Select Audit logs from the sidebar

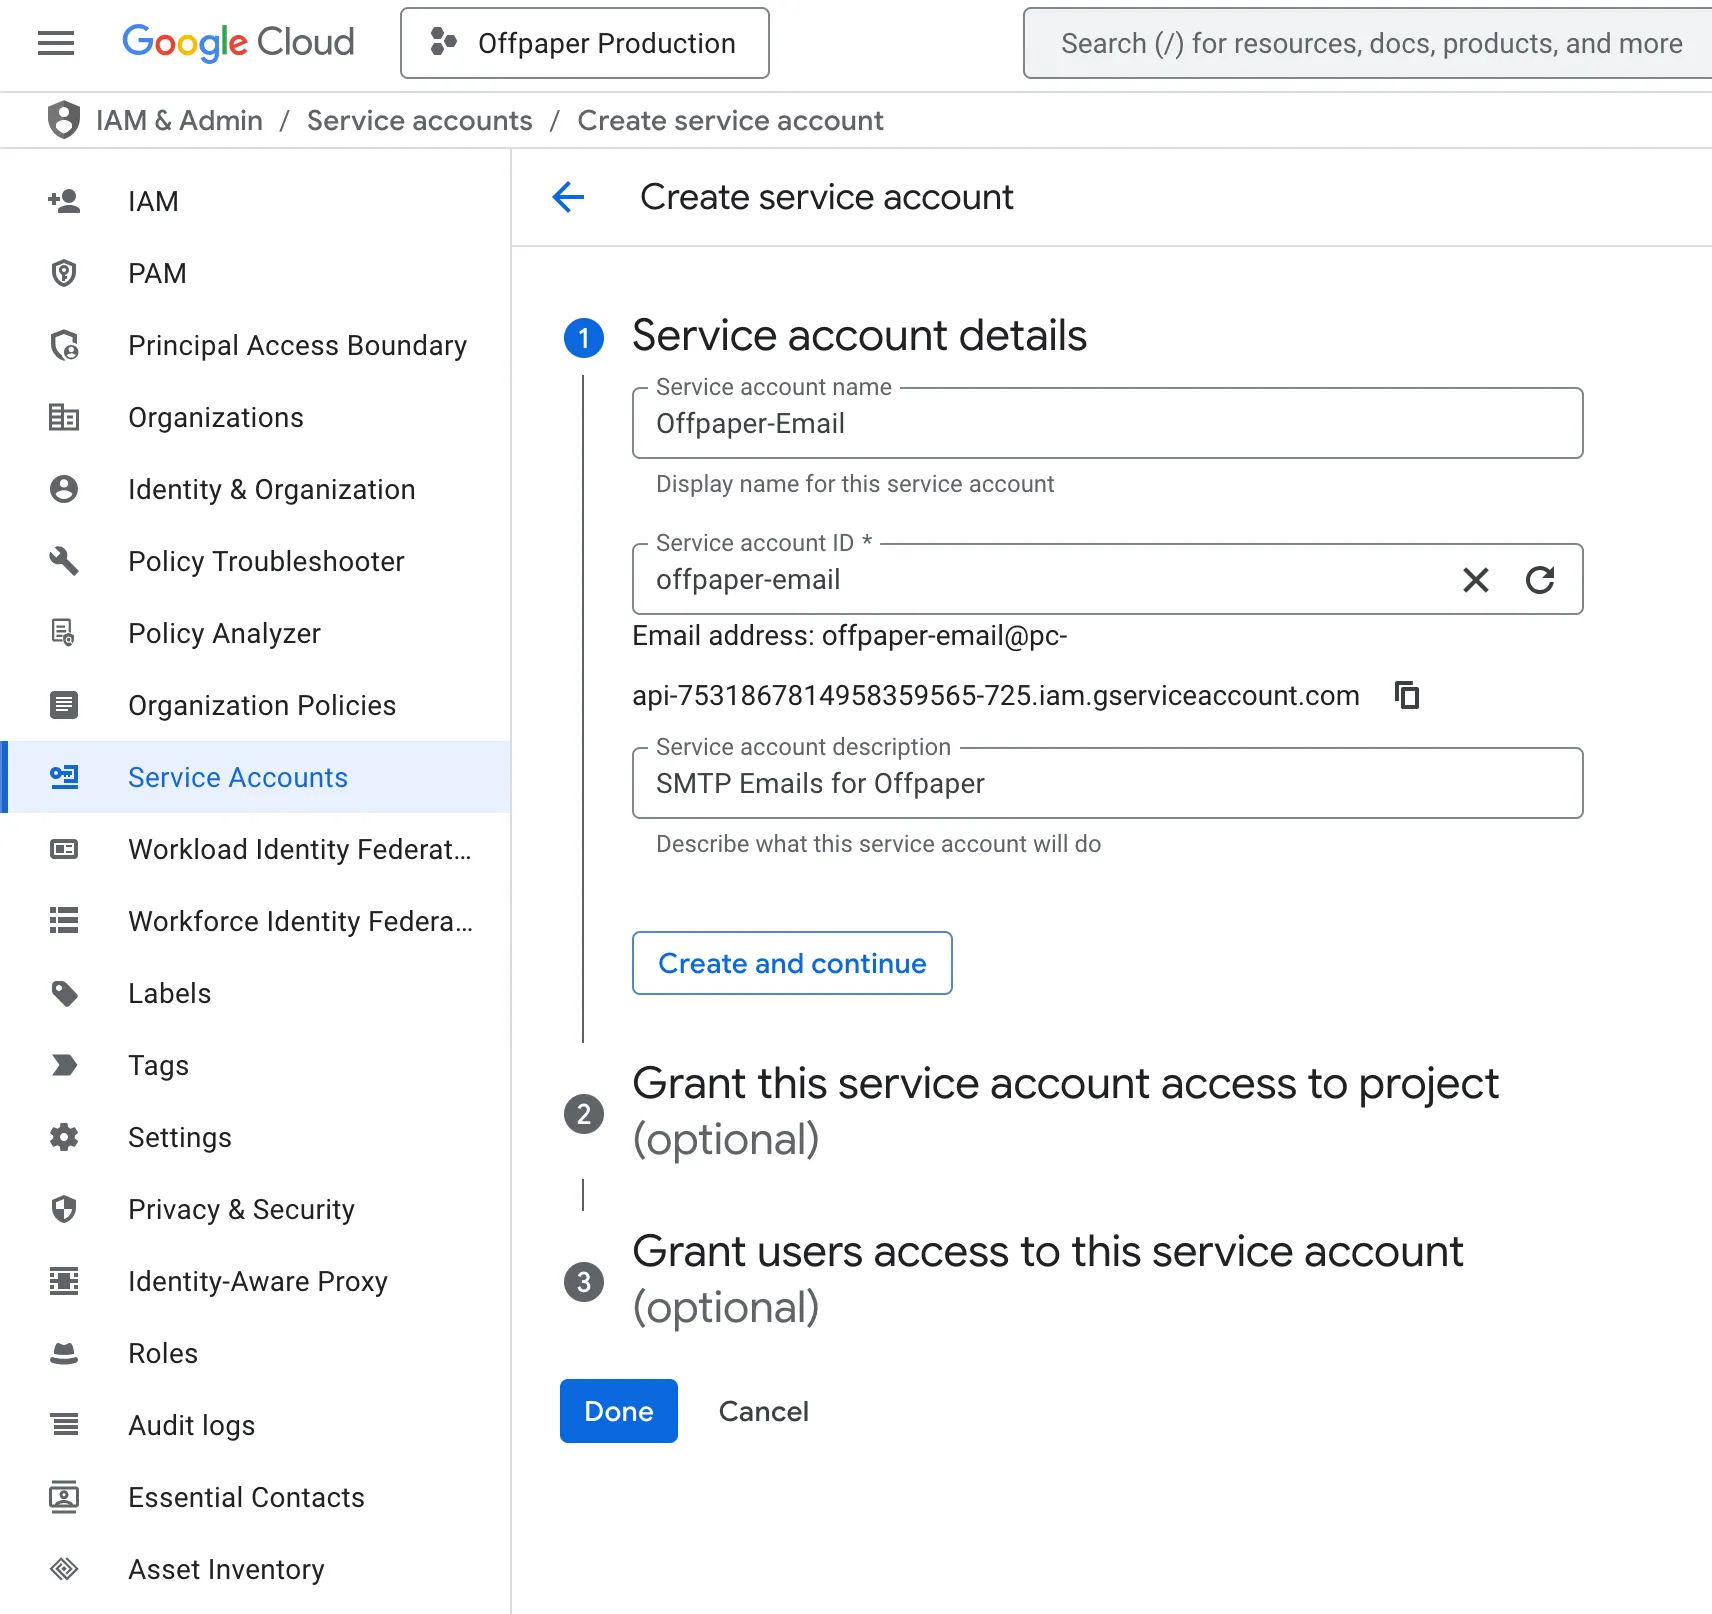click(x=191, y=1425)
